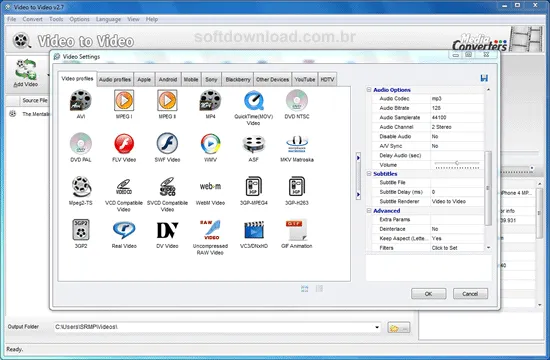This screenshot has height=360, width=550.
Task: Click OK in Video Settings
Action: pyautogui.click(x=429, y=294)
